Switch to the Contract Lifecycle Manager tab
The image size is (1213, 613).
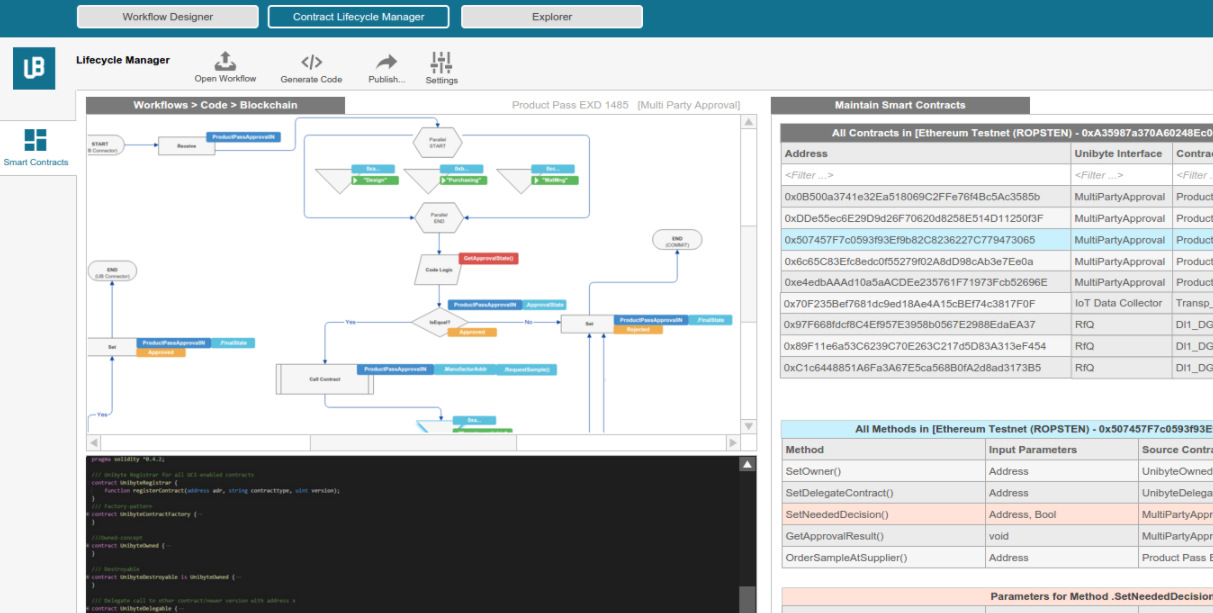(358, 17)
